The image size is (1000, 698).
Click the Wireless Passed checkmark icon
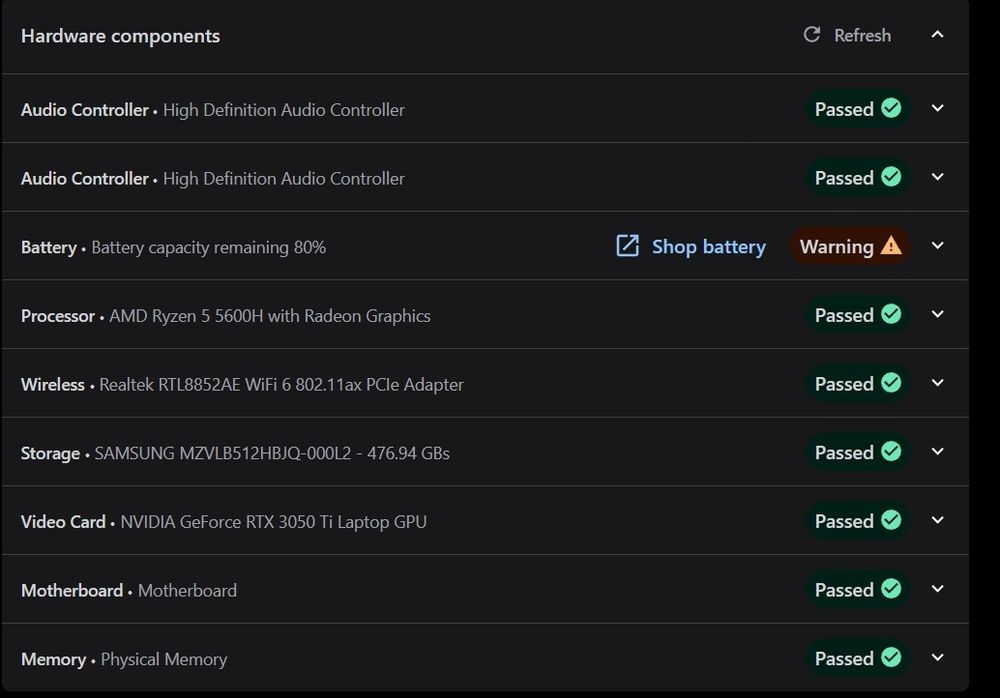pos(891,383)
